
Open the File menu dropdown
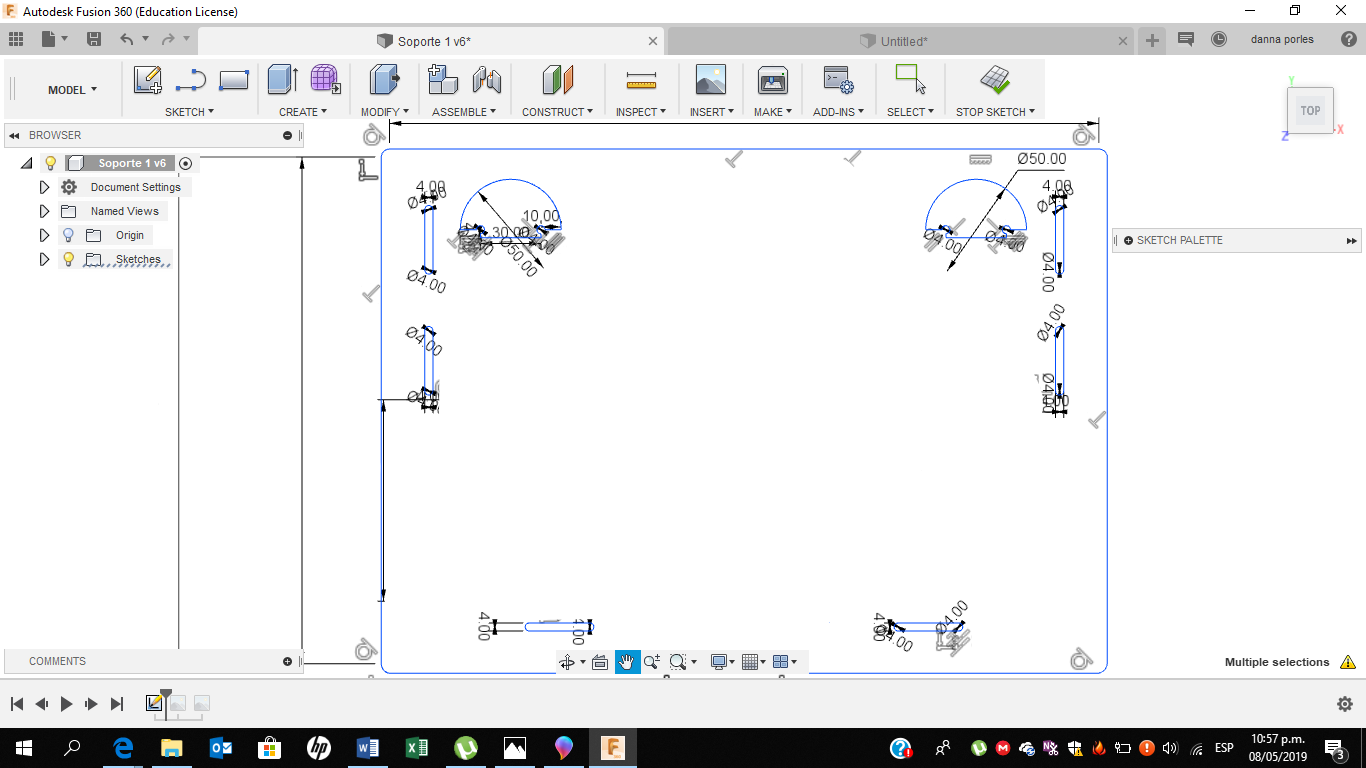click(x=54, y=39)
